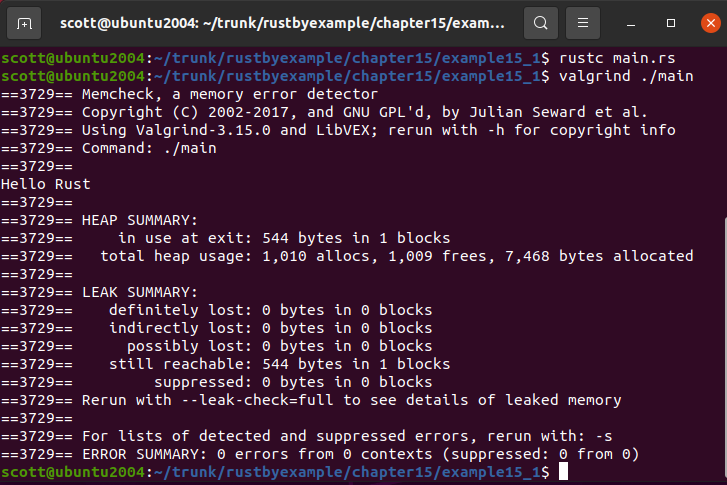Maximize the terminal window

pyautogui.click(x=671, y=23)
